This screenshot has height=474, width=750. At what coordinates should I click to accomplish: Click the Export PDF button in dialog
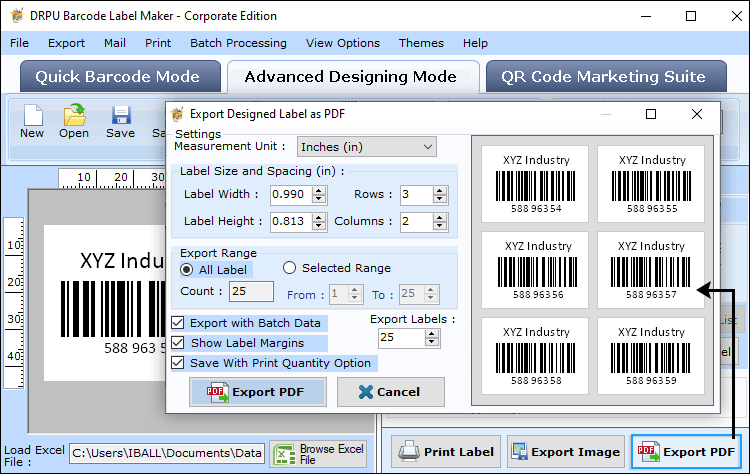(258, 392)
